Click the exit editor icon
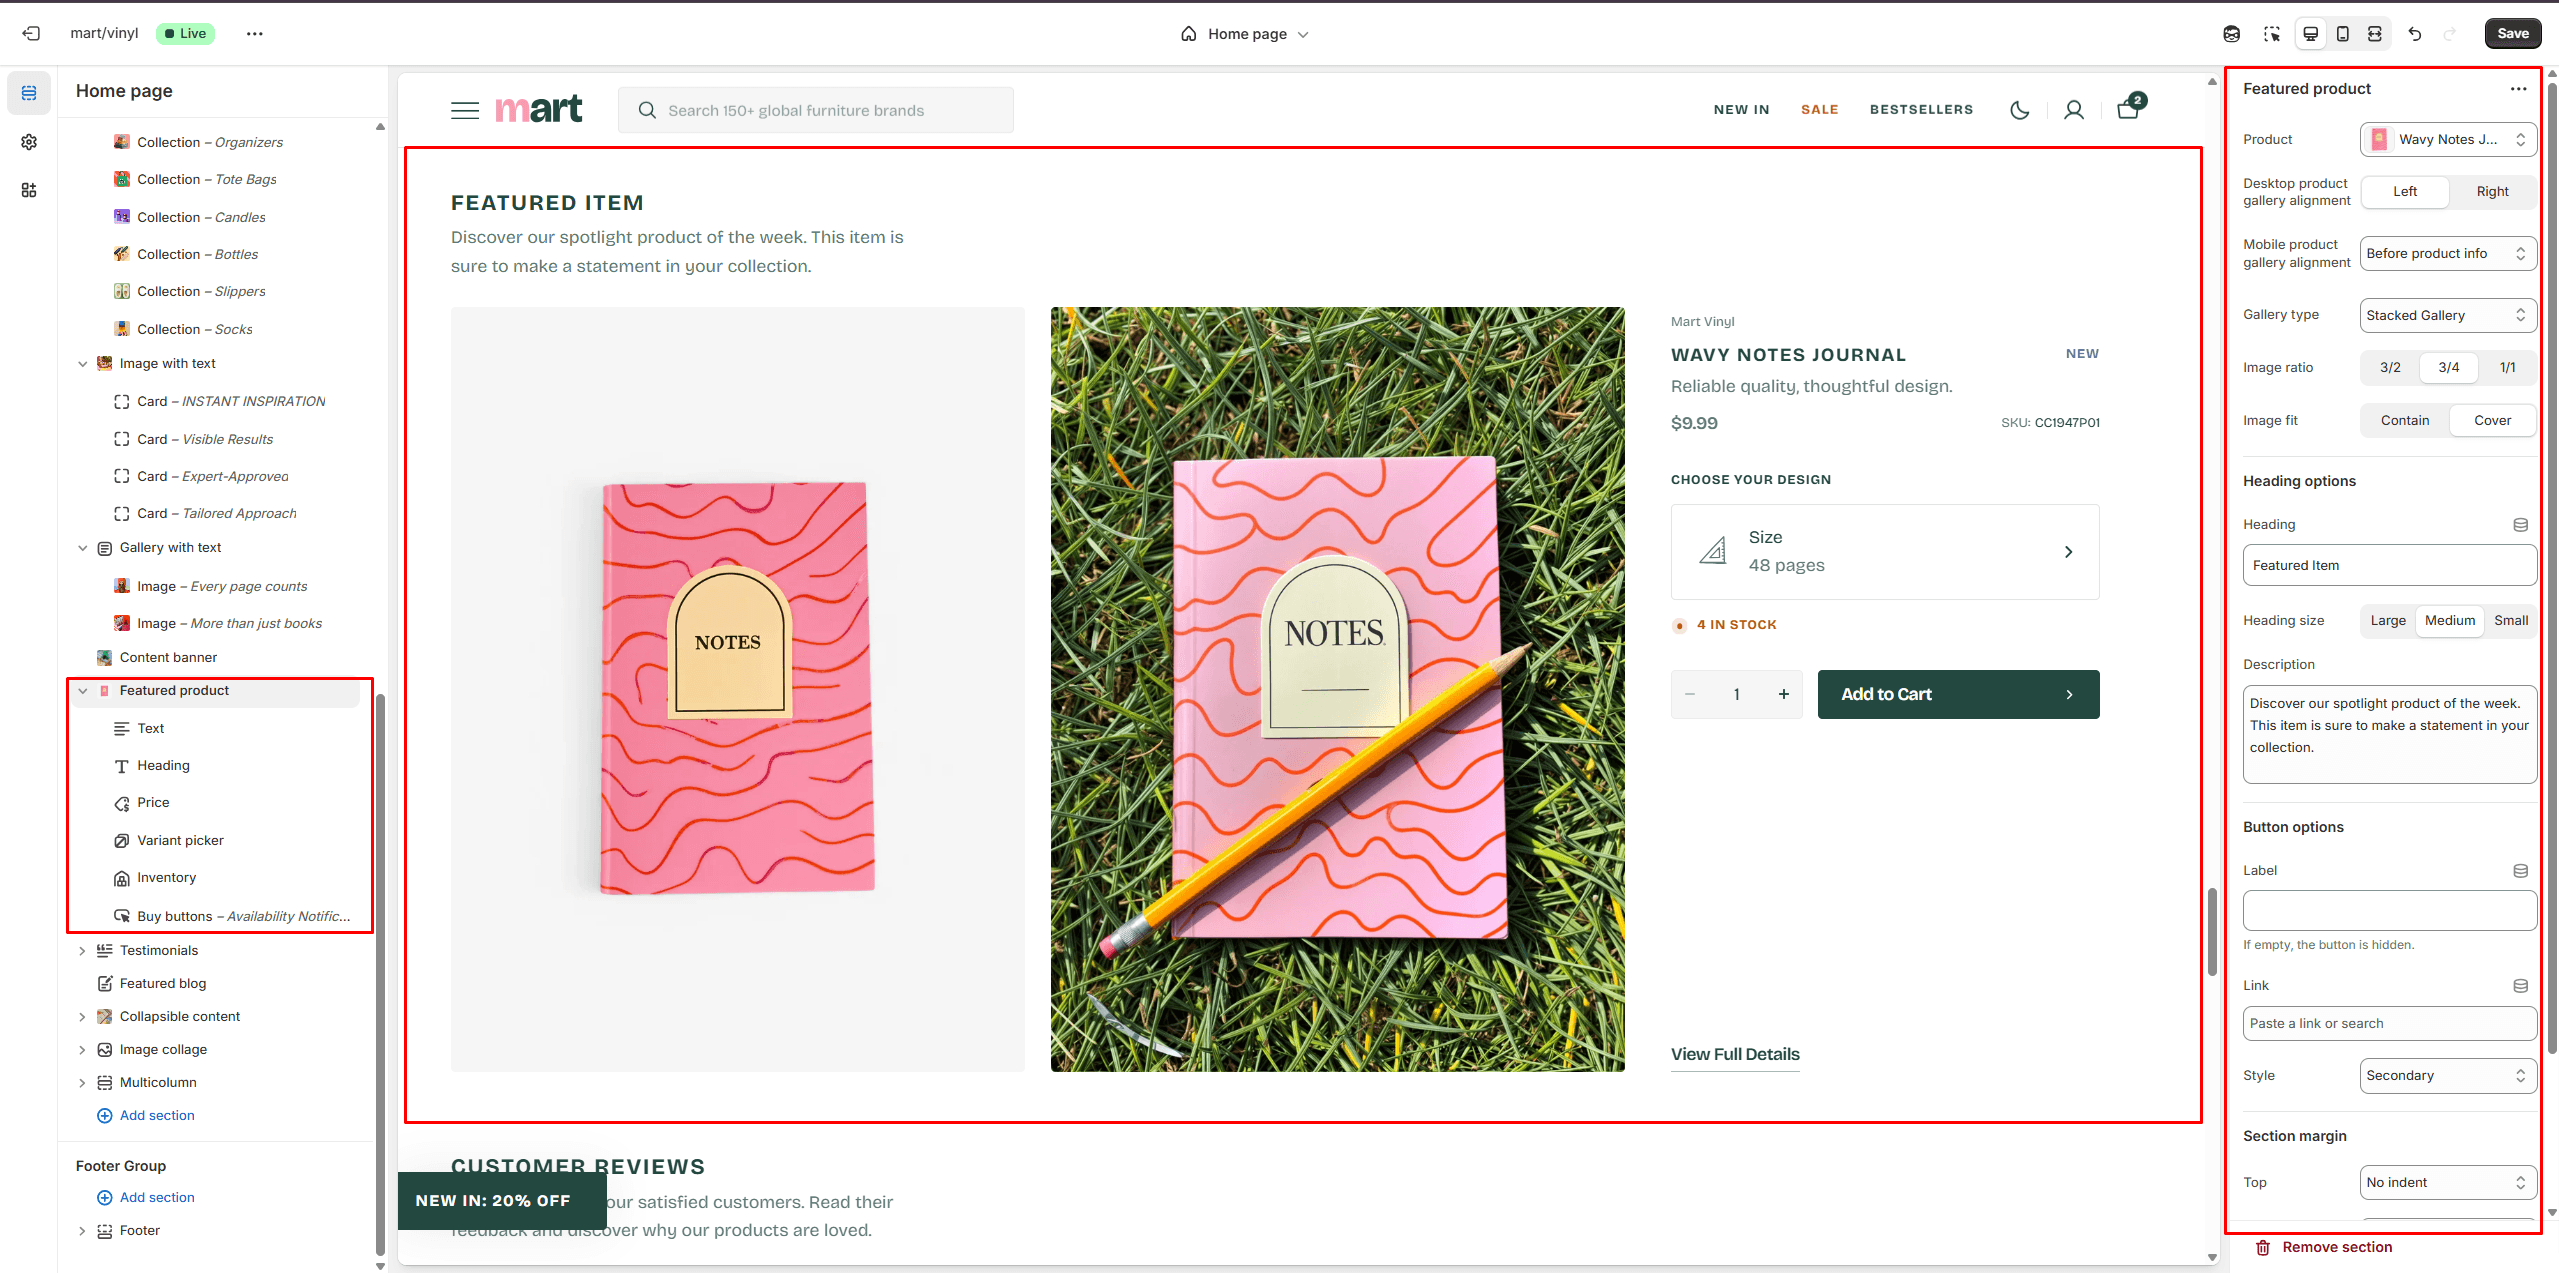This screenshot has height=1273, width=2559. [31, 33]
